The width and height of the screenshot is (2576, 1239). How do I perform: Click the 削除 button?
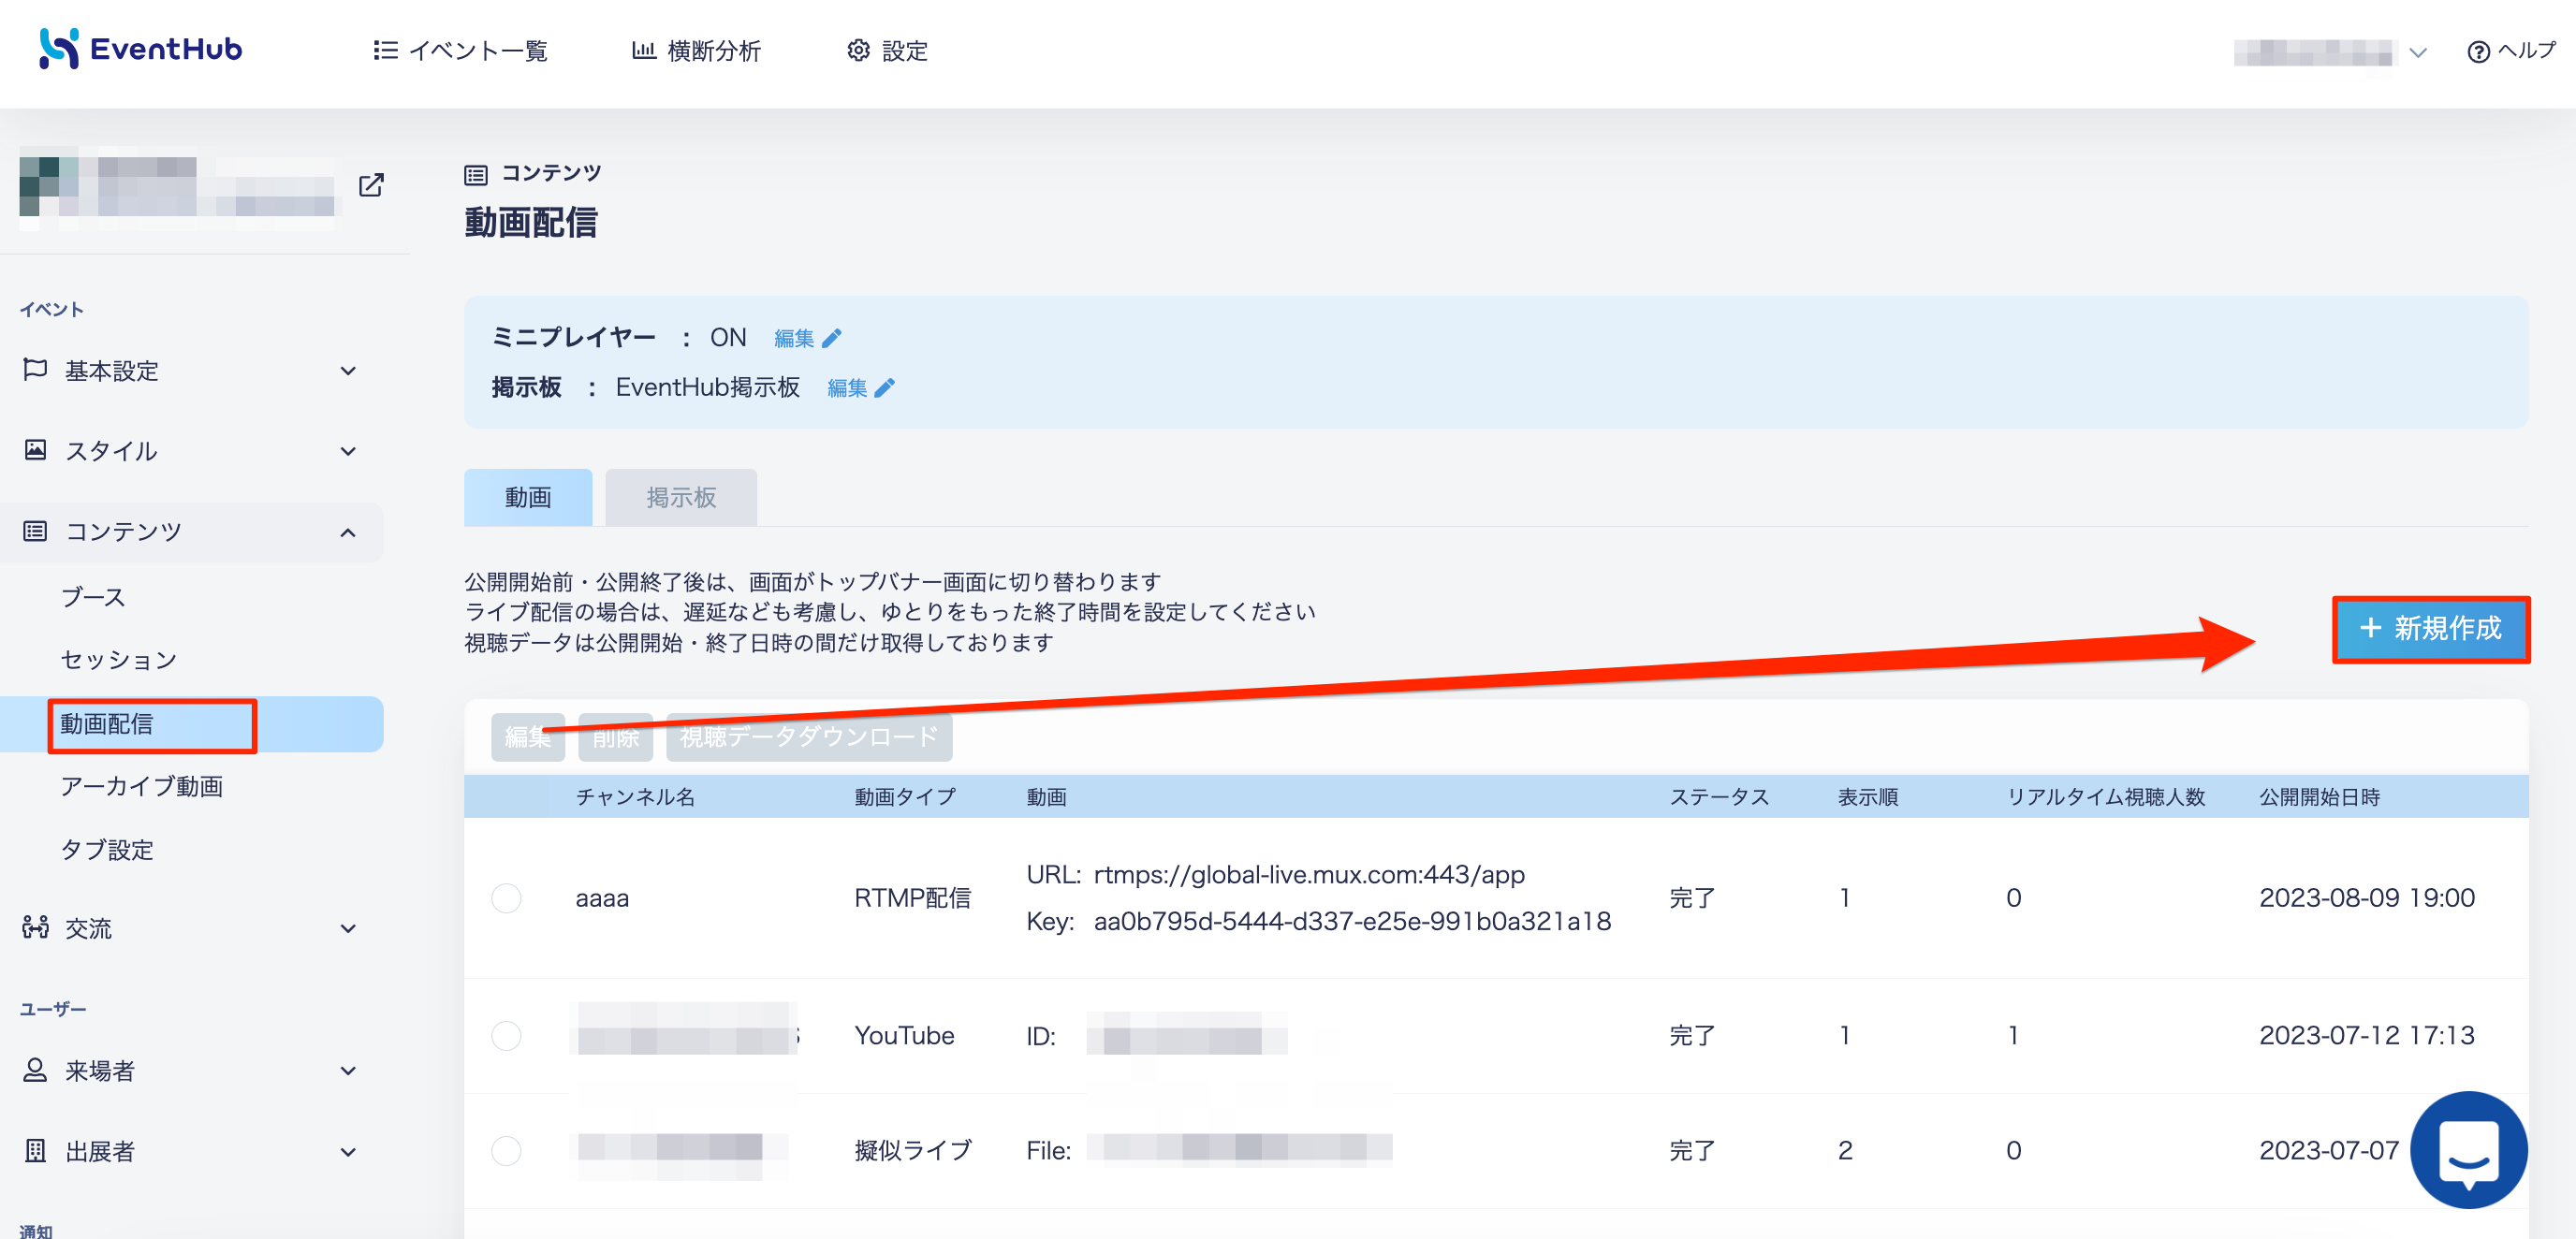pos(615,737)
